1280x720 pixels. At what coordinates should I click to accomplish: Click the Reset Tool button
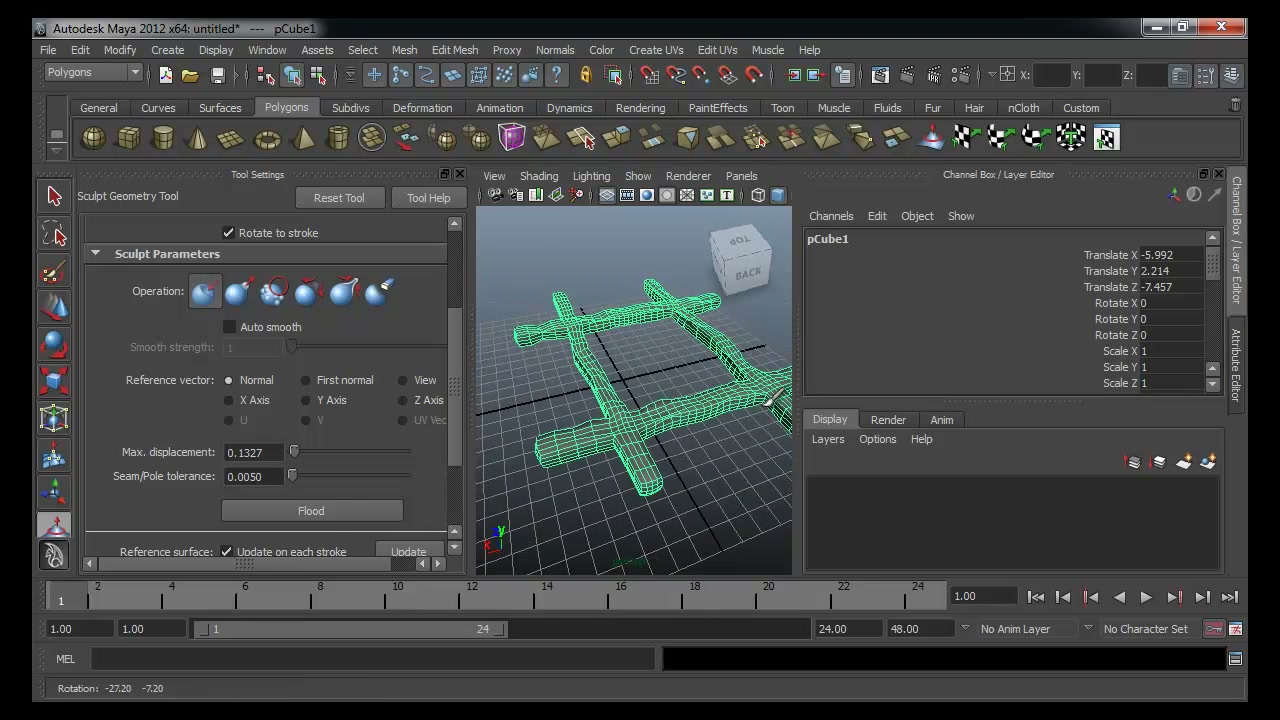pos(339,198)
